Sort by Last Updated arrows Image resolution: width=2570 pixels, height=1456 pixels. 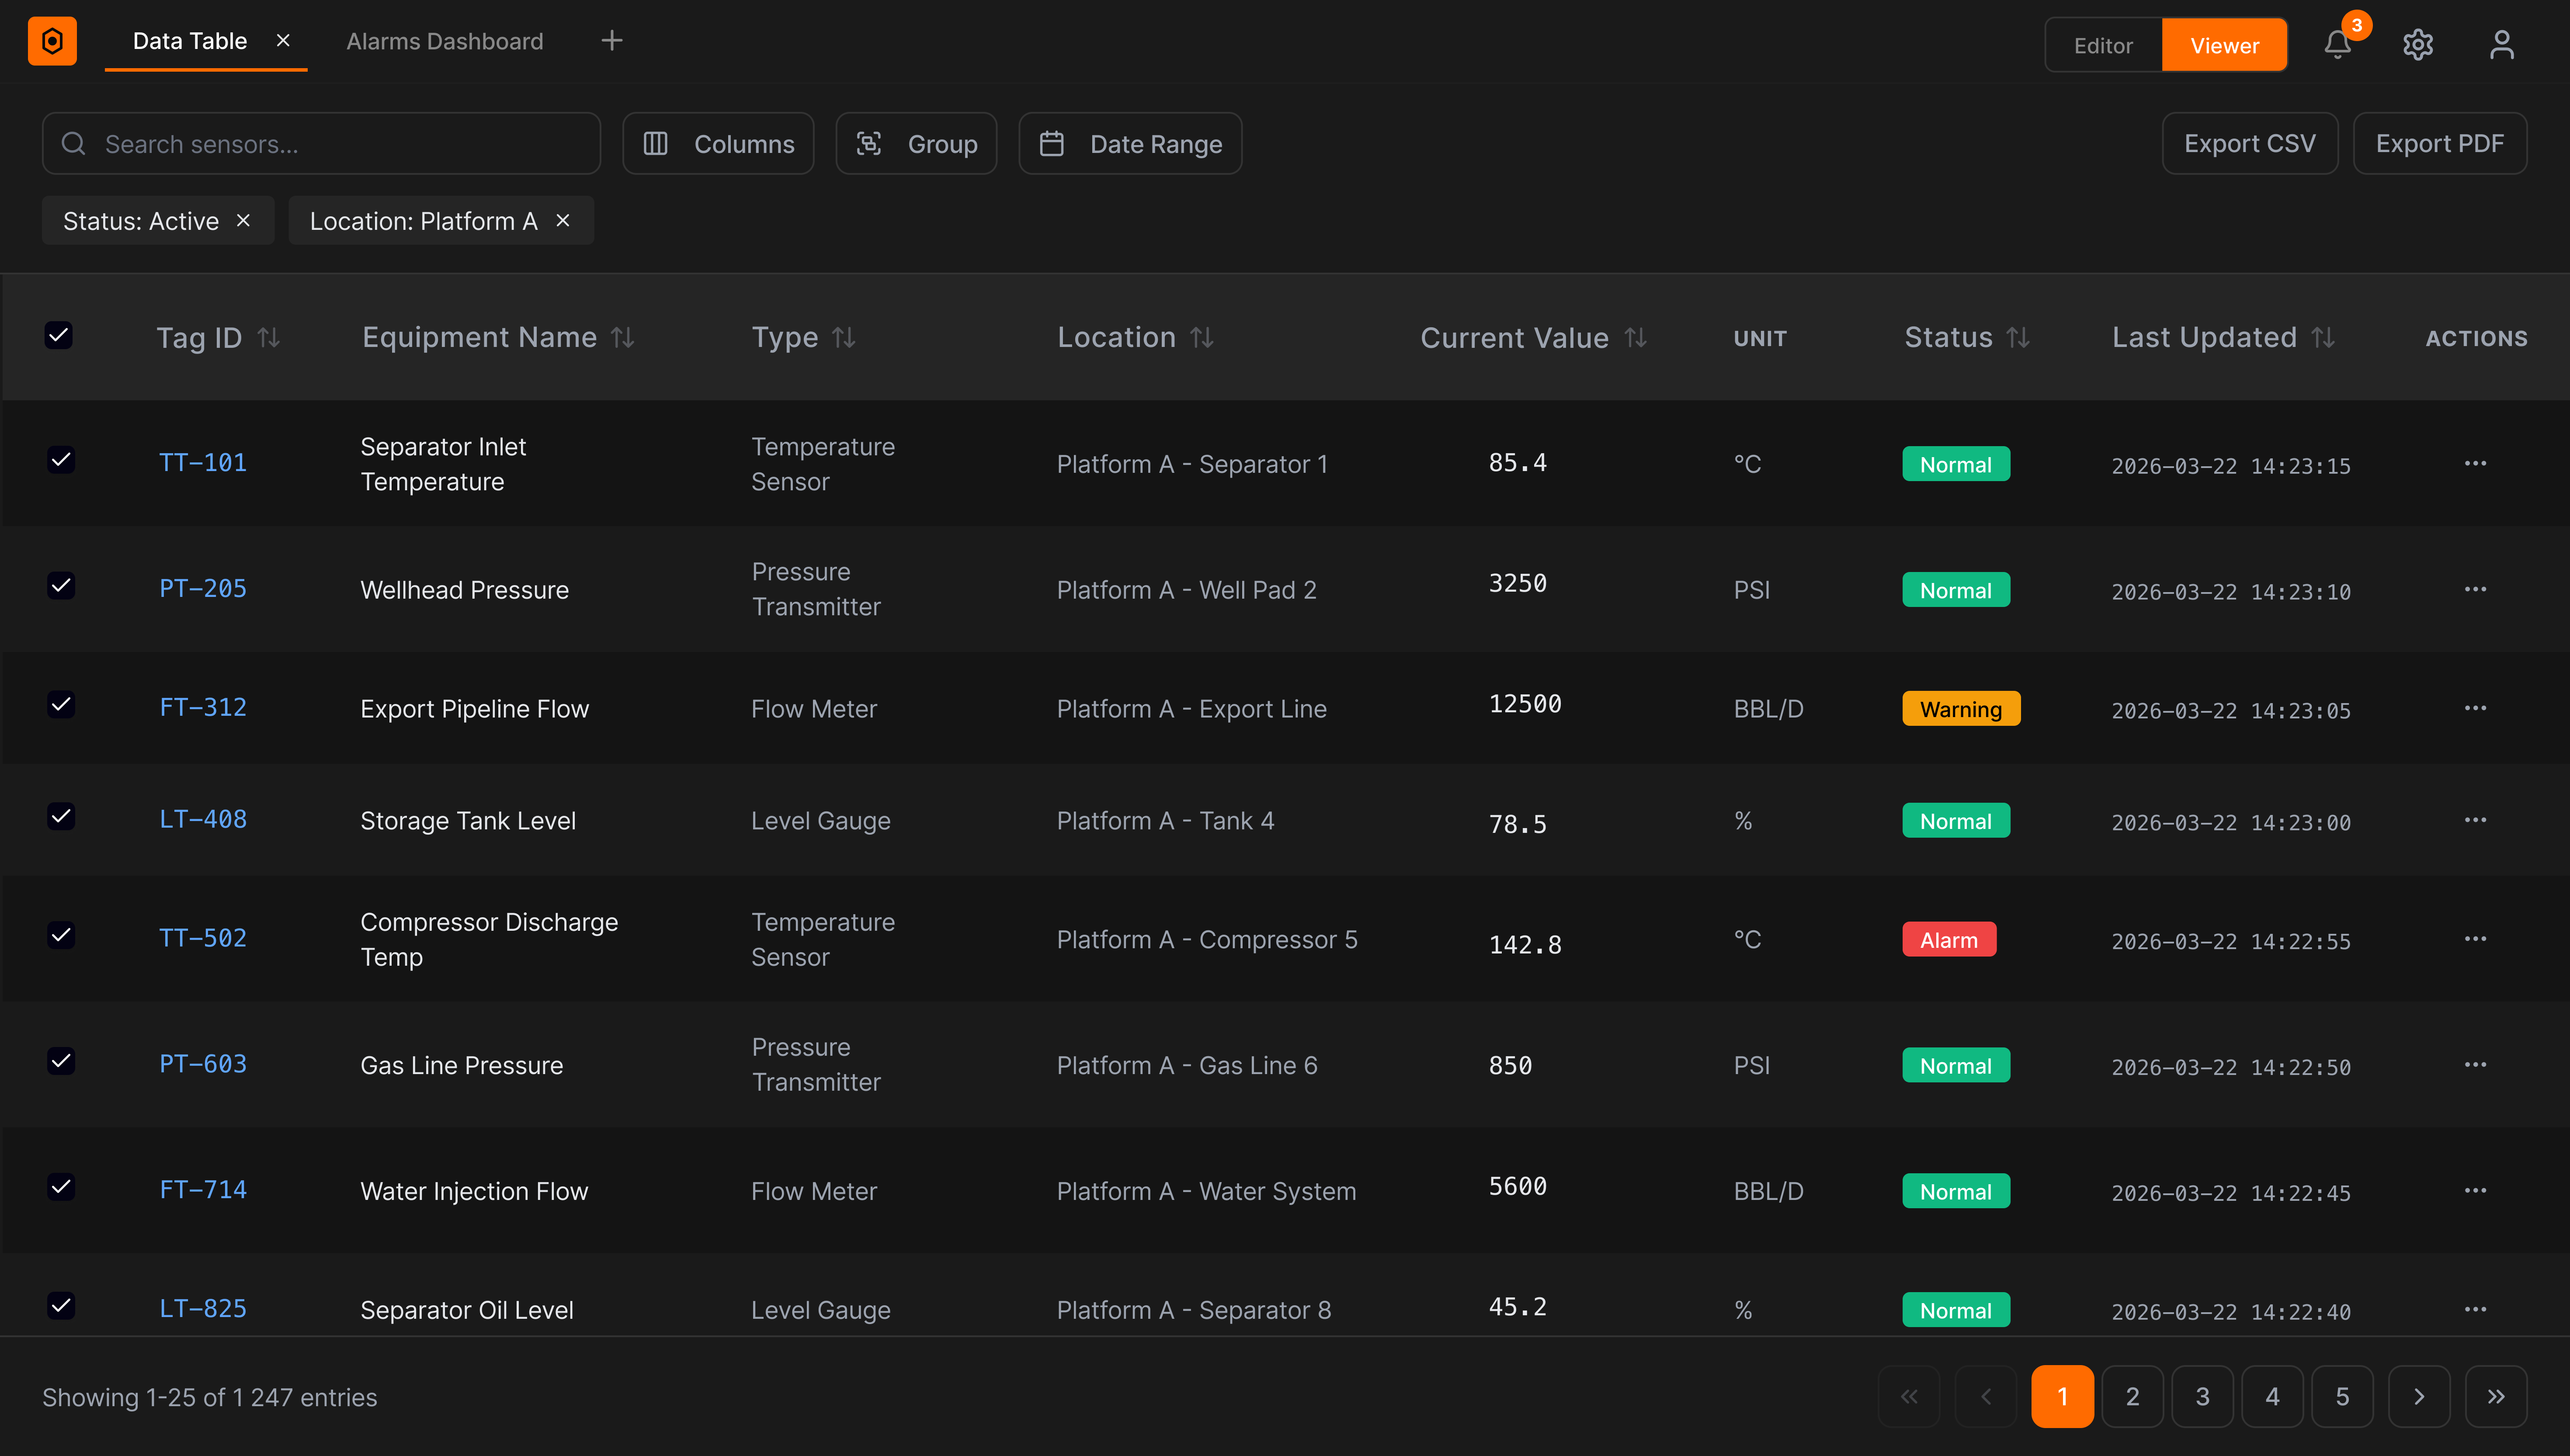[x=2323, y=338]
